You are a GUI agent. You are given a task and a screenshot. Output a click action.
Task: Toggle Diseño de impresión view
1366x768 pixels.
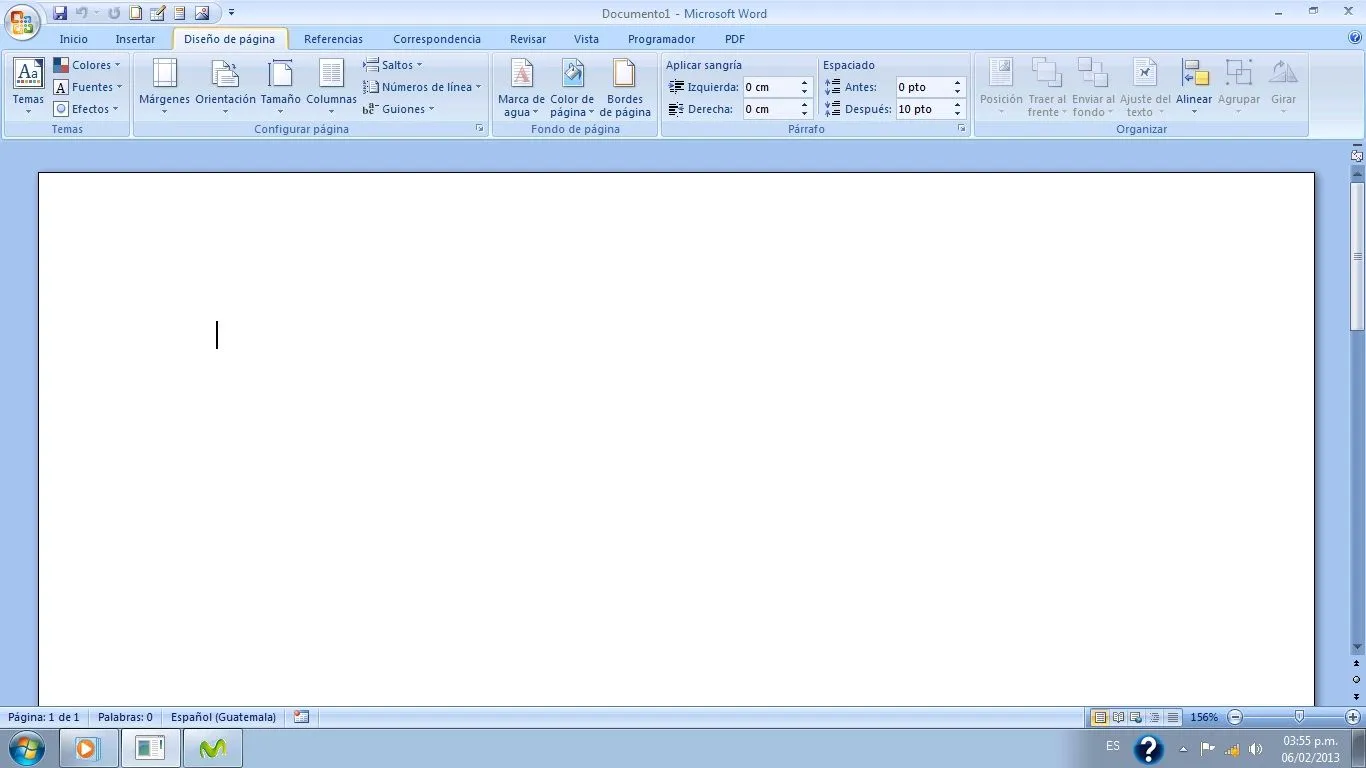click(1100, 717)
